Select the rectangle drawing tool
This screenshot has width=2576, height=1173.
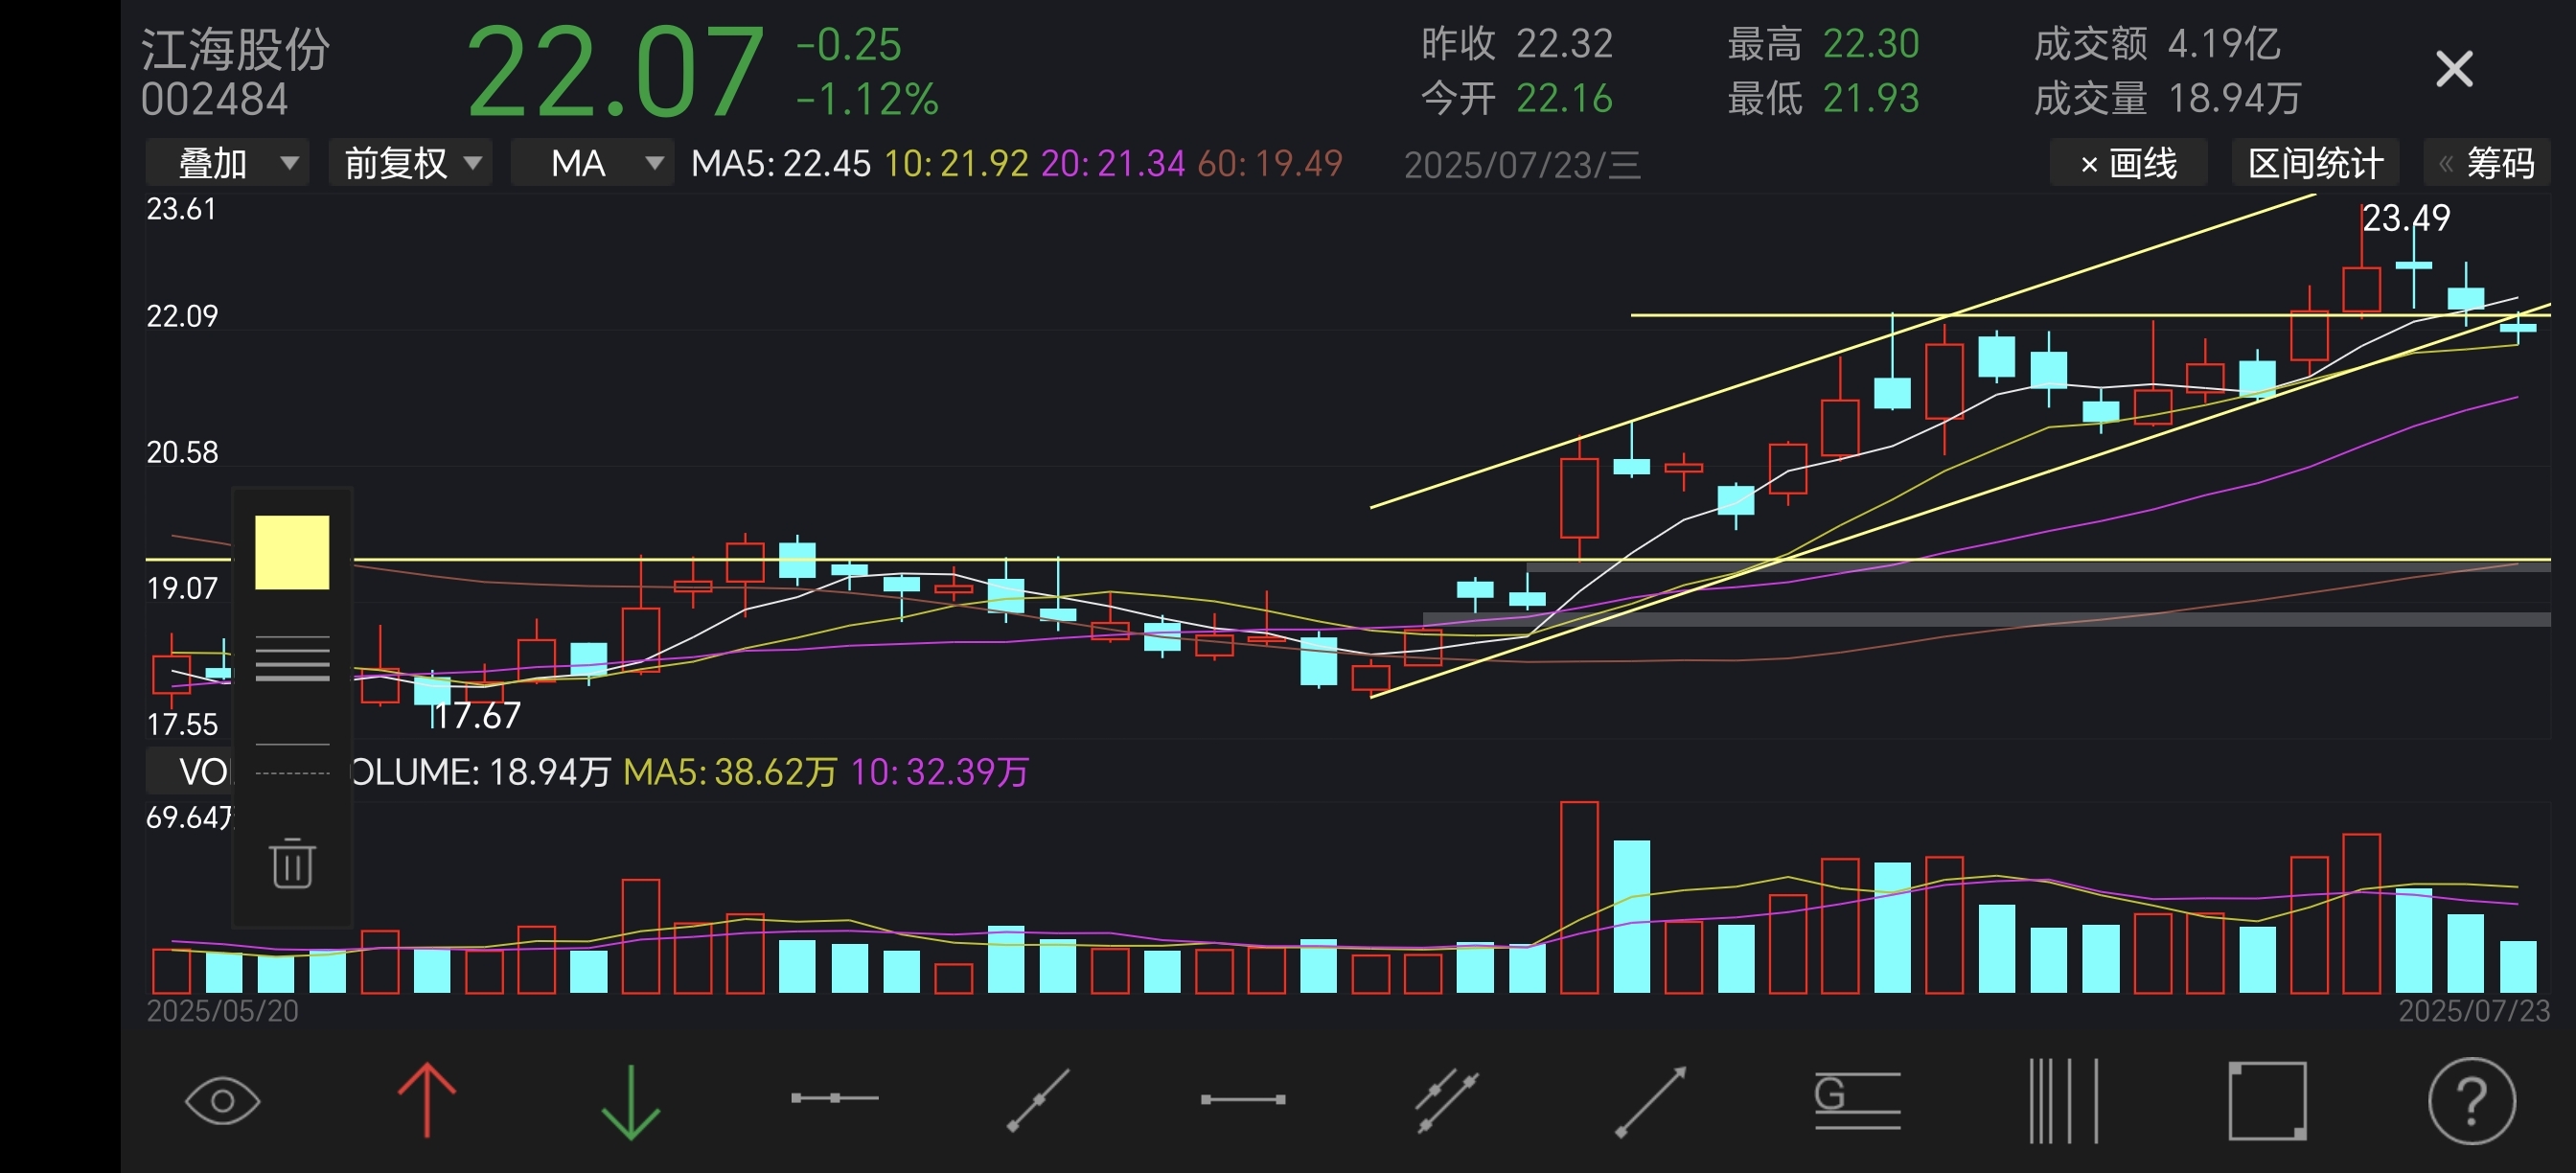point(2267,1100)
